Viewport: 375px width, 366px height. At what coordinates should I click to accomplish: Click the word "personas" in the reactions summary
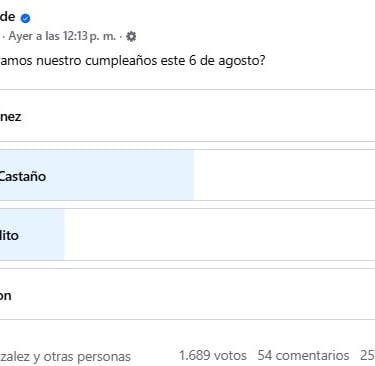[x=104, y=357]
